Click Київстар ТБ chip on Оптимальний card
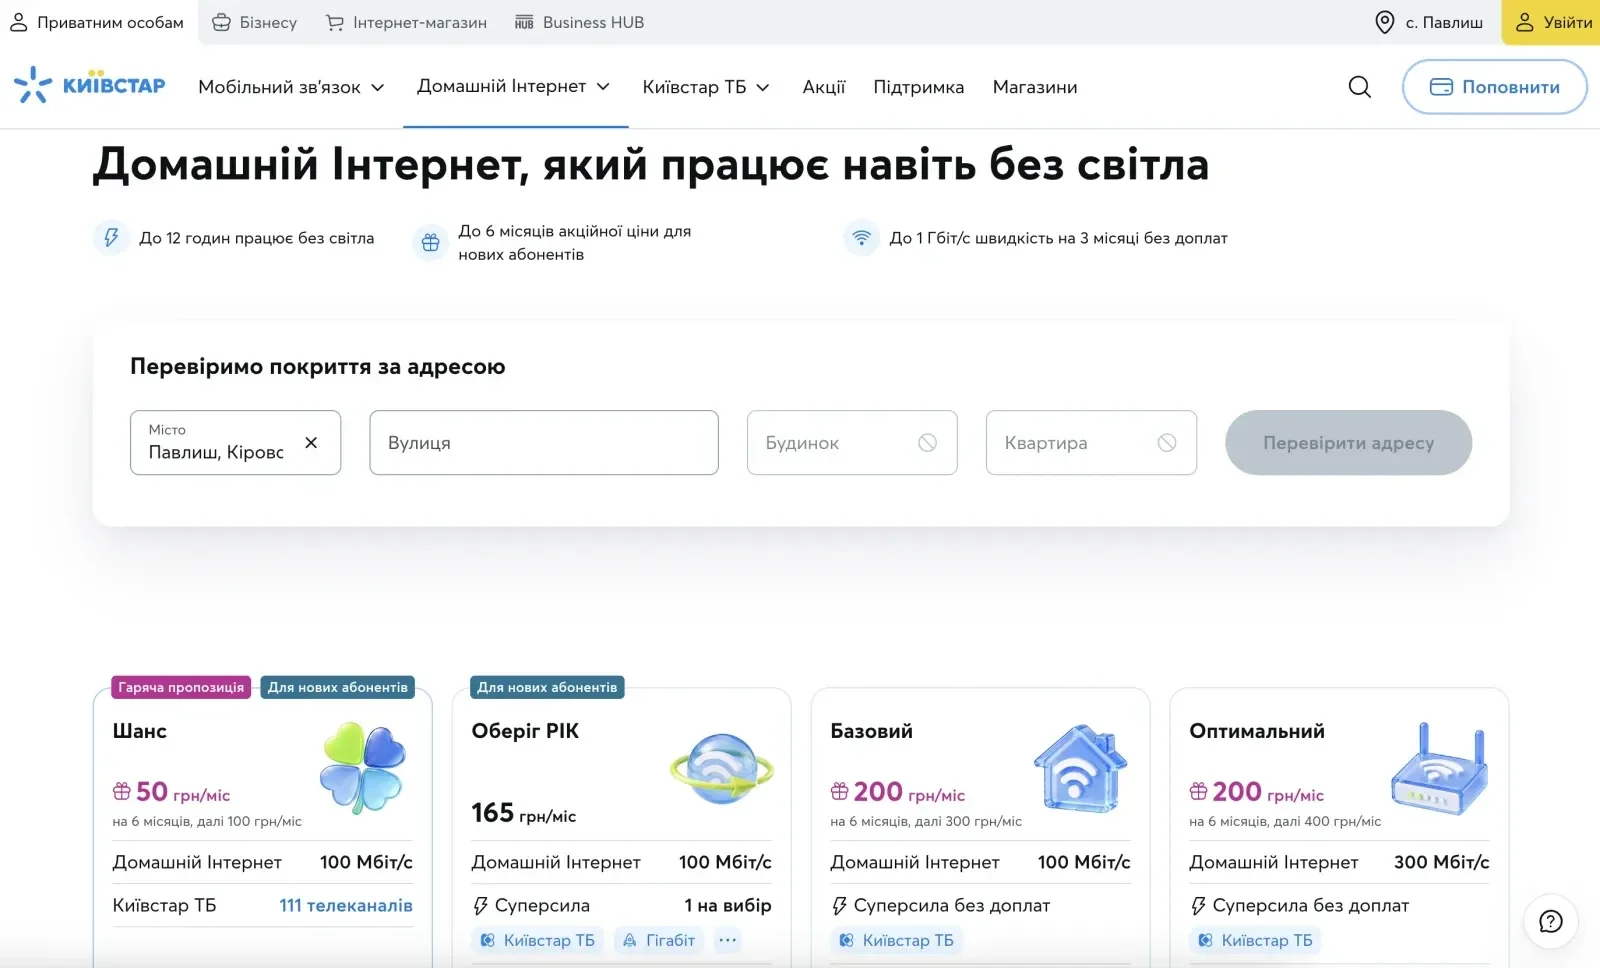This screenshot has width=1600, height=968. pyautogui.click(x=1256, y=940)
